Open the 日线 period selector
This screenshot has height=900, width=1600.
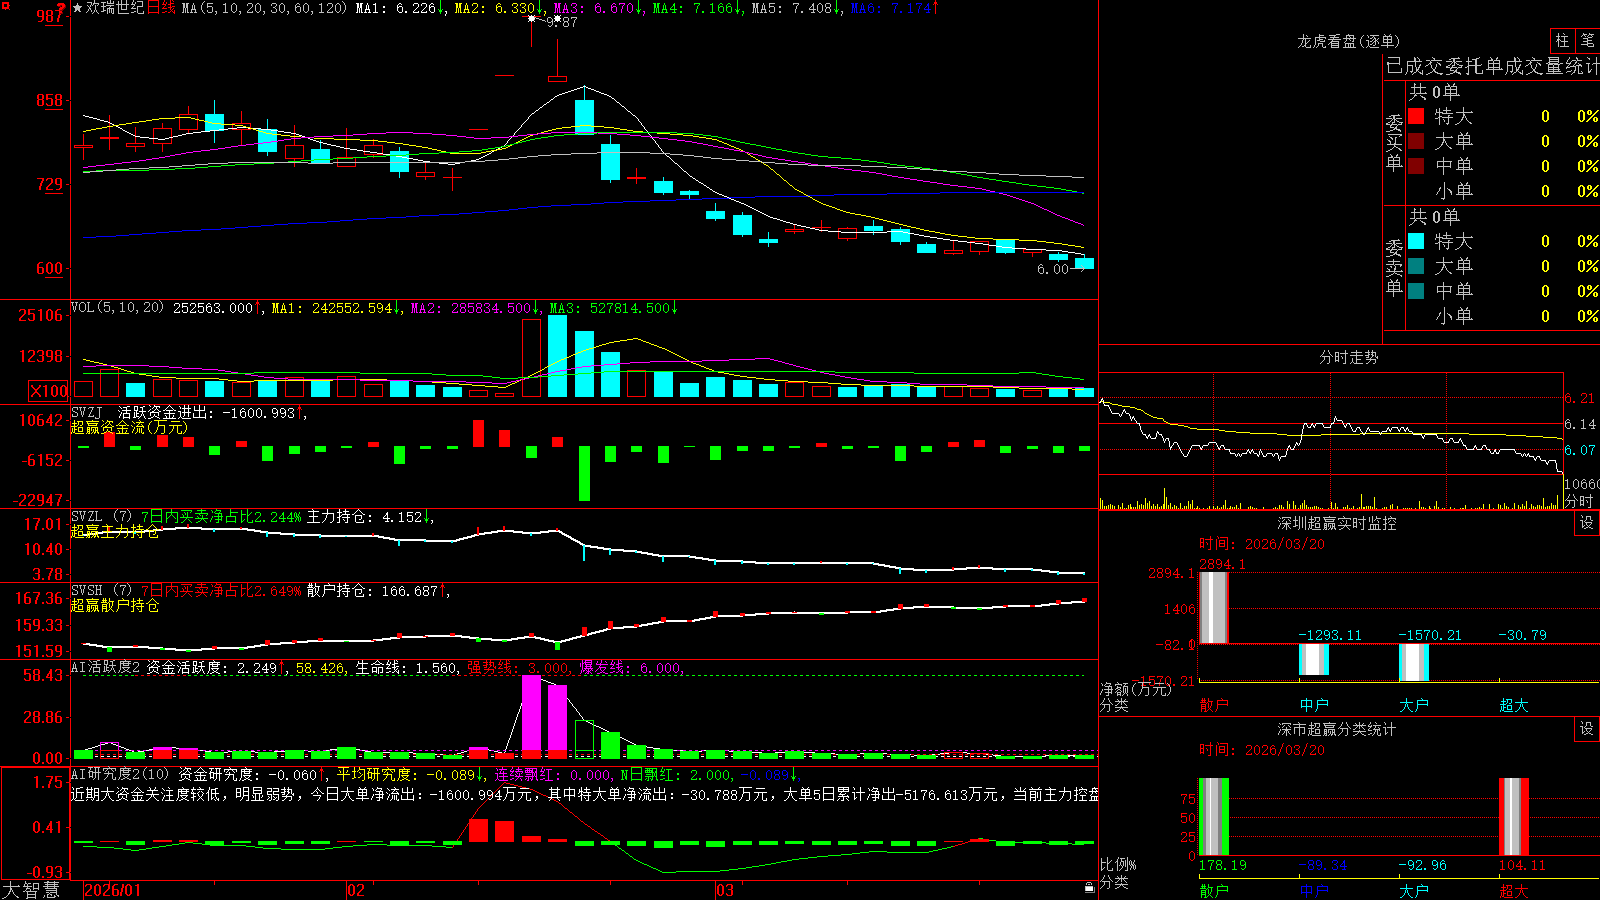[x=161, y=8]
